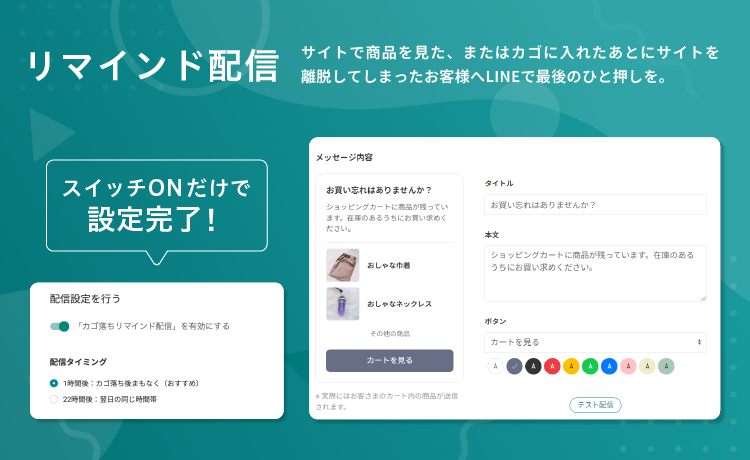The image size is (750, 460).
Task: Open the ボタン label dropdown
Action: click(595, 342)
